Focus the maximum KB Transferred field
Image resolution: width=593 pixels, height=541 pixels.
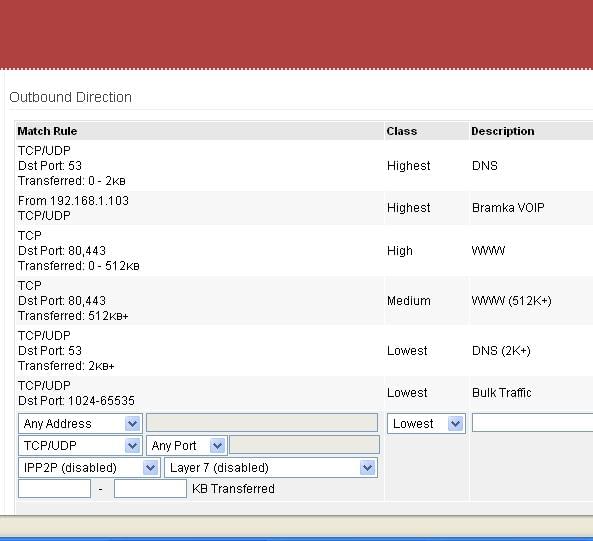pos(150,488)
